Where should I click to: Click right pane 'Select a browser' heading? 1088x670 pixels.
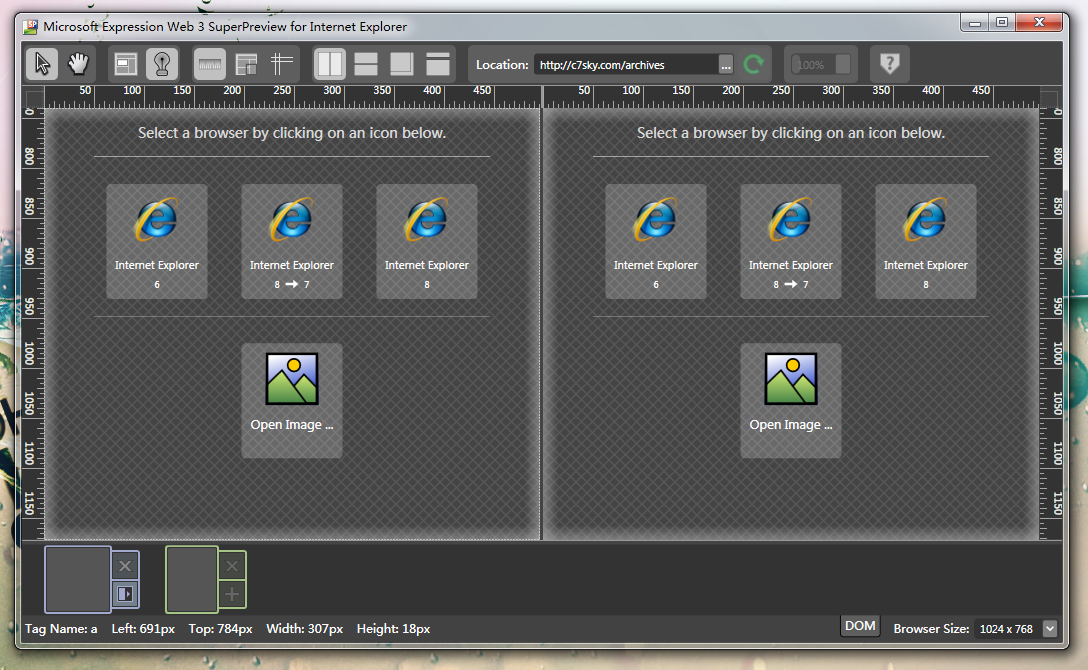[x=791, y=132]
